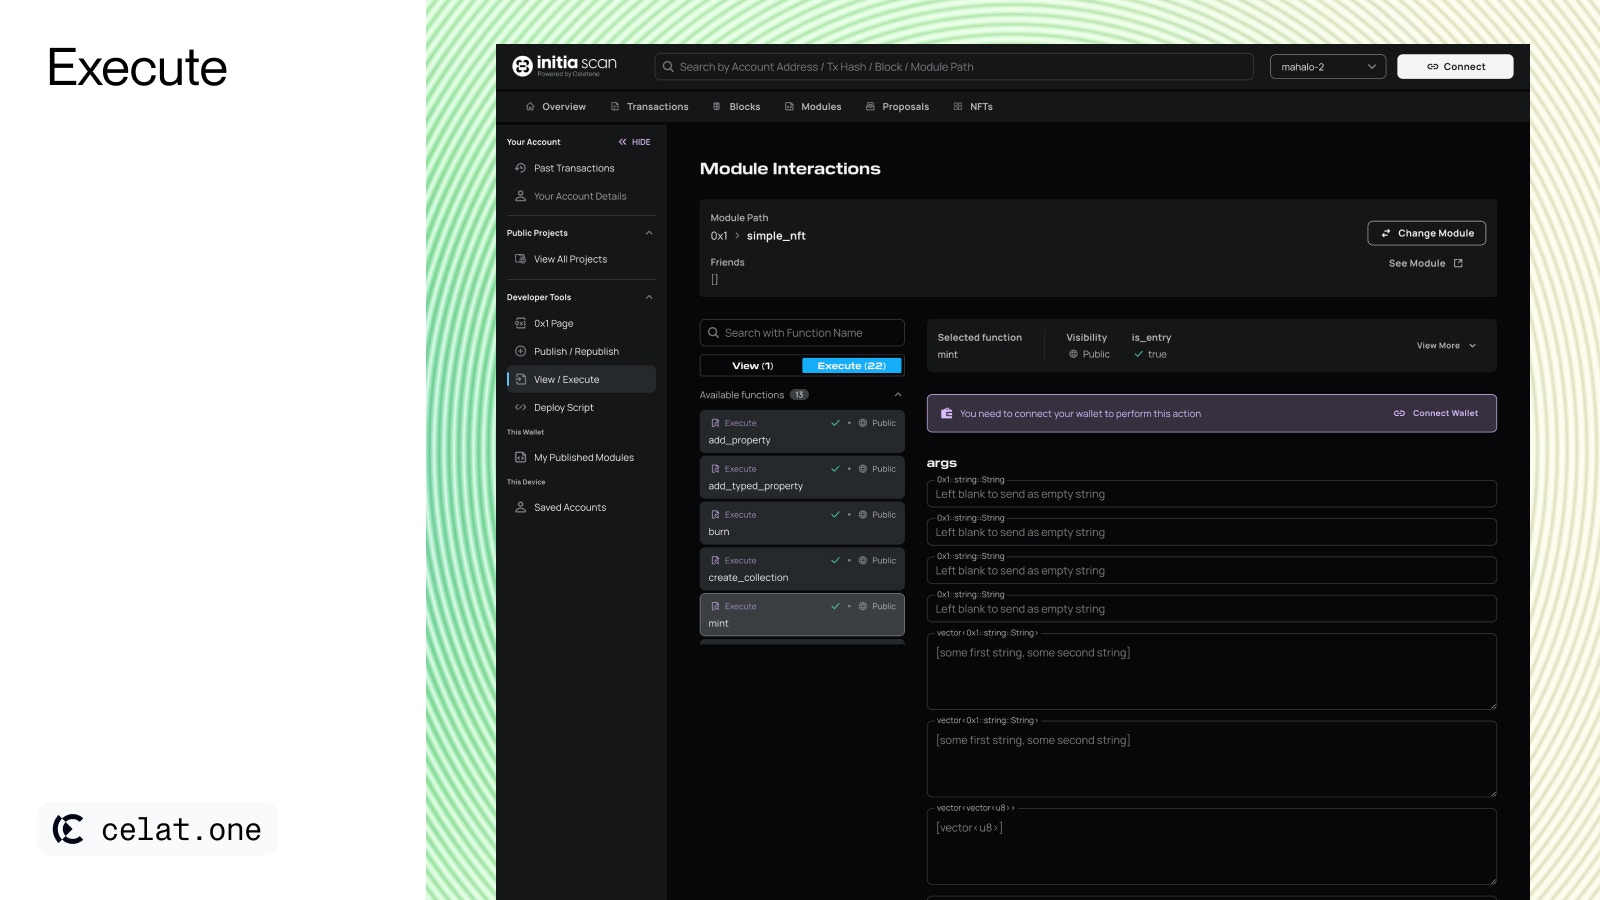Go to Publish / Republish
This screenshot has height=900, width=1600.
[576, 352]
